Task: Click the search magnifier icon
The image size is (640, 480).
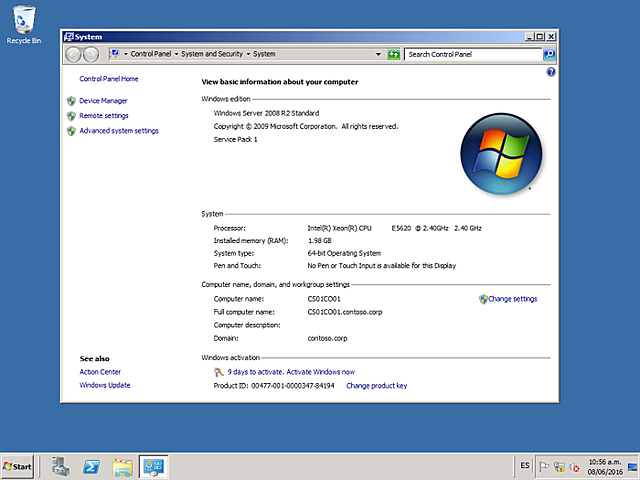Action: point(549,54)
